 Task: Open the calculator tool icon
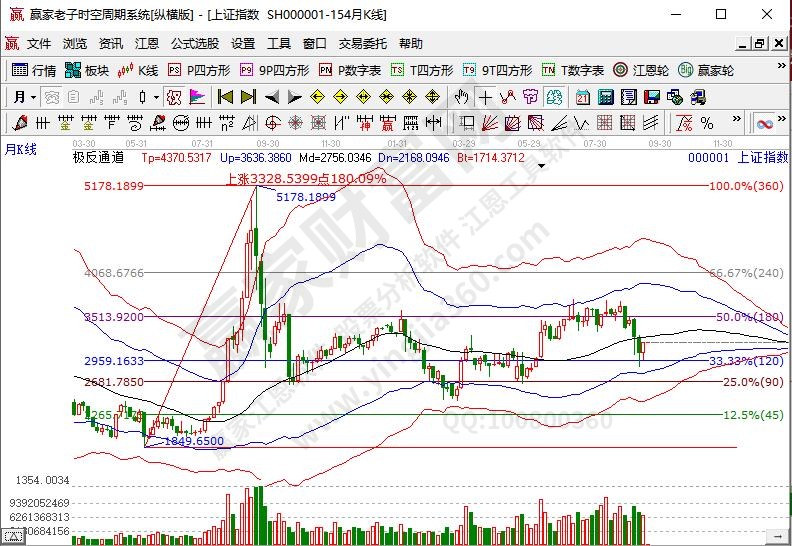[605, 97]
